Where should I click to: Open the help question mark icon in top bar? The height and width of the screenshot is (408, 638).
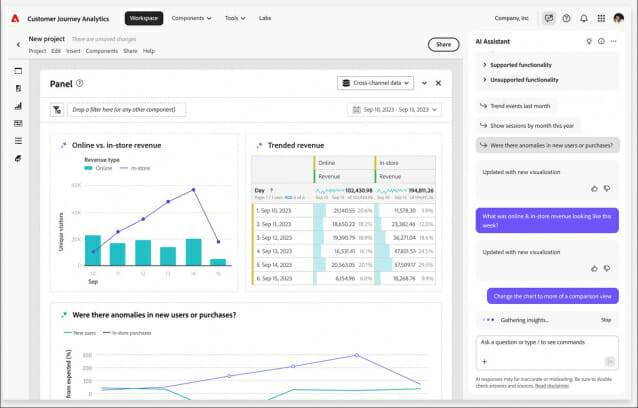[x=566, y=18]
